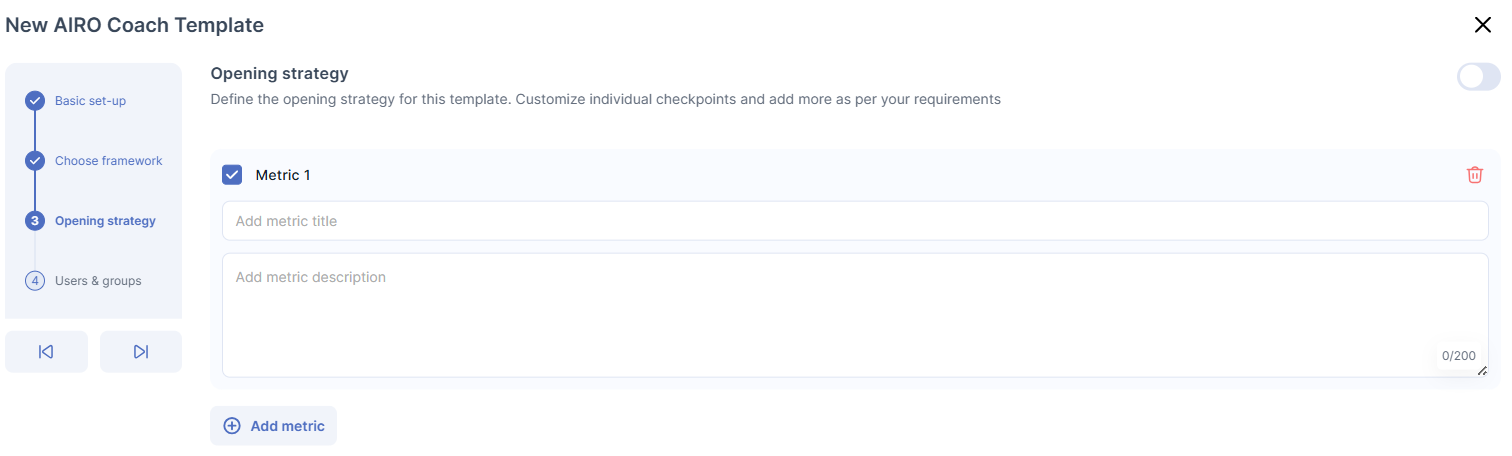Go to next step with forward arrow
Screen dimensions: 1512x456
tap(141, 352)
